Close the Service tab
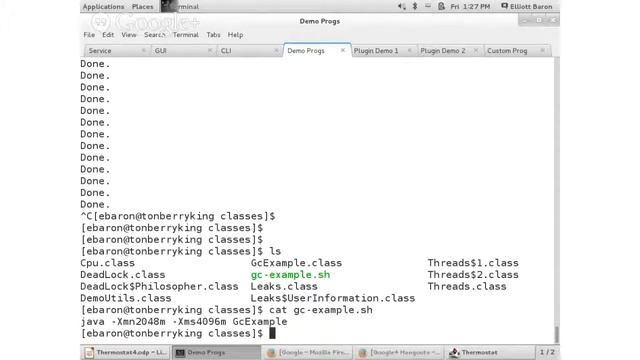Viewport: 640px width, 360px height. (144, 50)
